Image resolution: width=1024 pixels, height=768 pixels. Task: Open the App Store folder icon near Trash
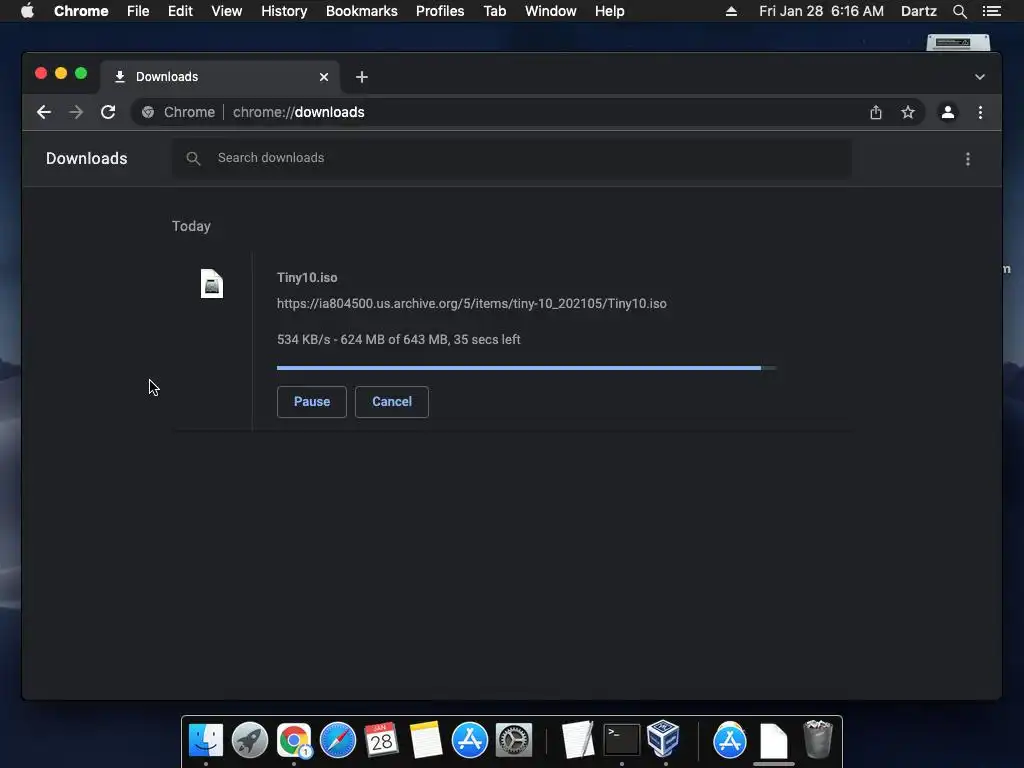tap(729, 740)
